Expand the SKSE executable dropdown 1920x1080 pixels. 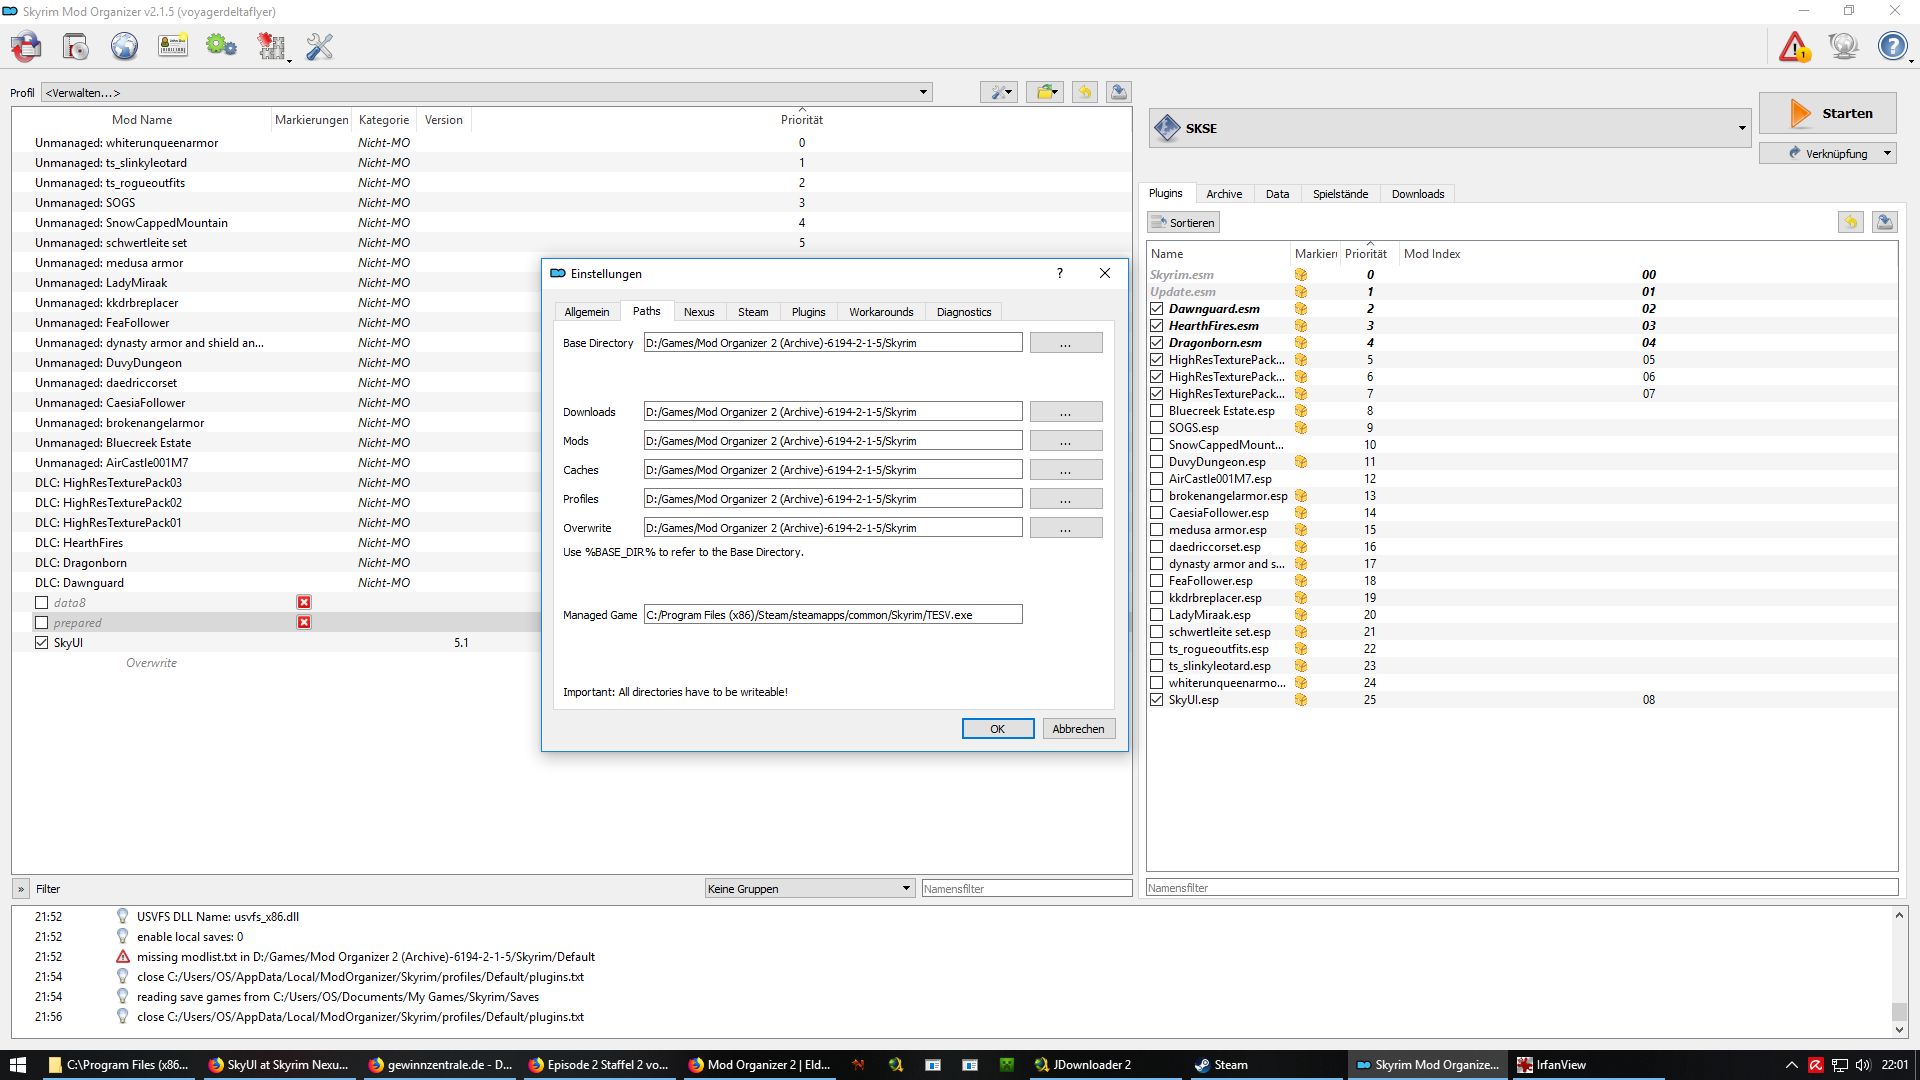pos(1741,128)
